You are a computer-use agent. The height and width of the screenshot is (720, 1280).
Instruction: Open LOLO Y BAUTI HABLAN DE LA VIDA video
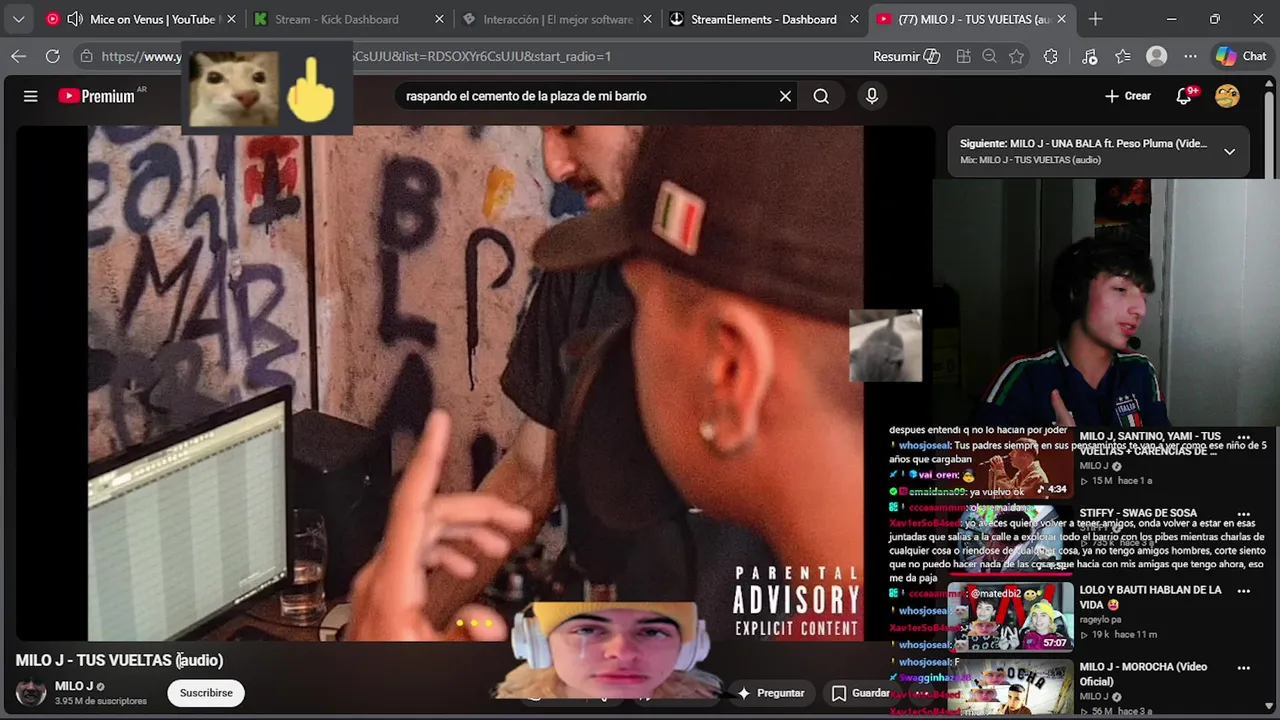1150,597
